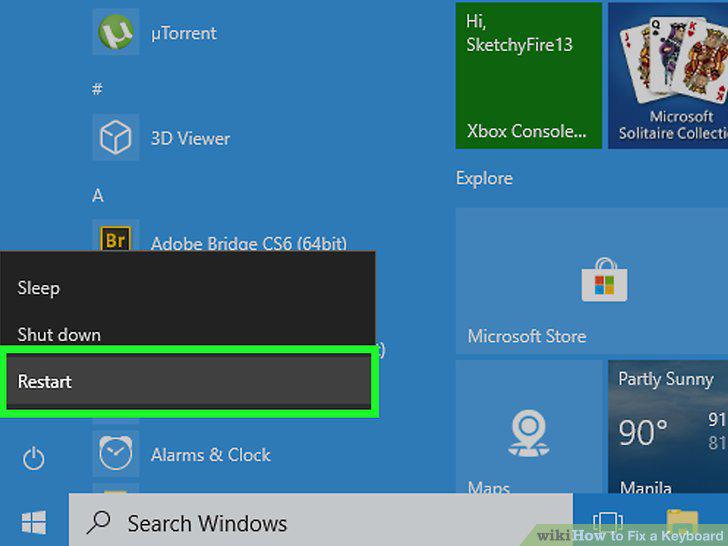Screen dimensions: 728x546
Task: Click the search magnifier icon
Action: tap(98, 523)
